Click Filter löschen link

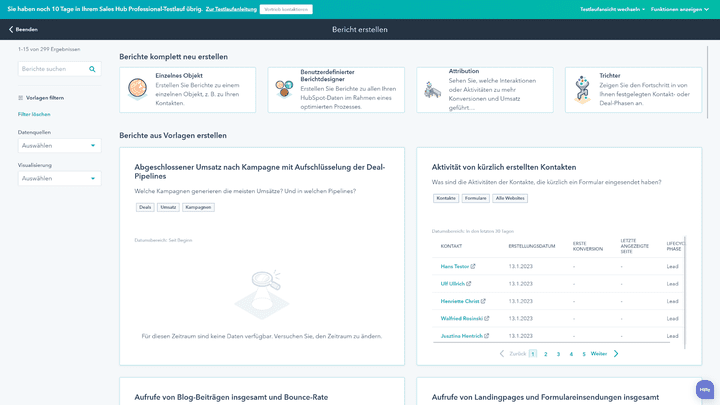pos(34,114)
